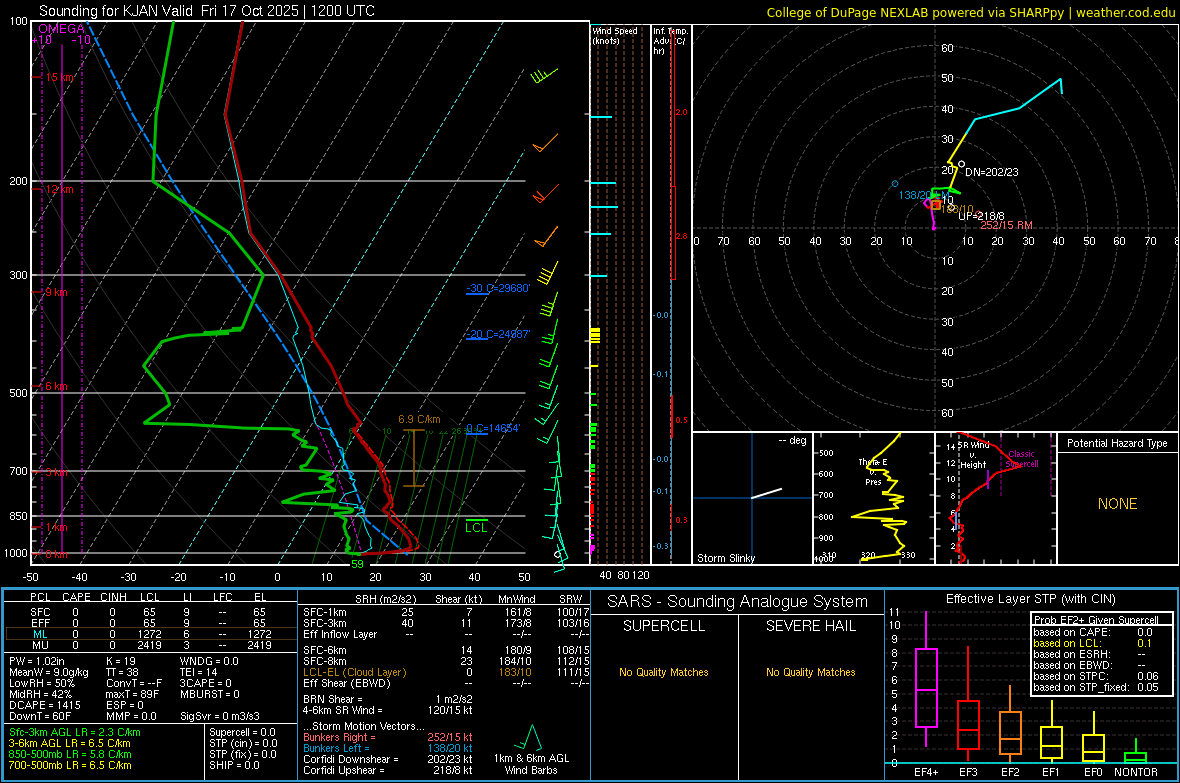This screenshot has width=1180, height=783.
Task: Click the '-20 C=24887' height label
Action: (498, 334)
